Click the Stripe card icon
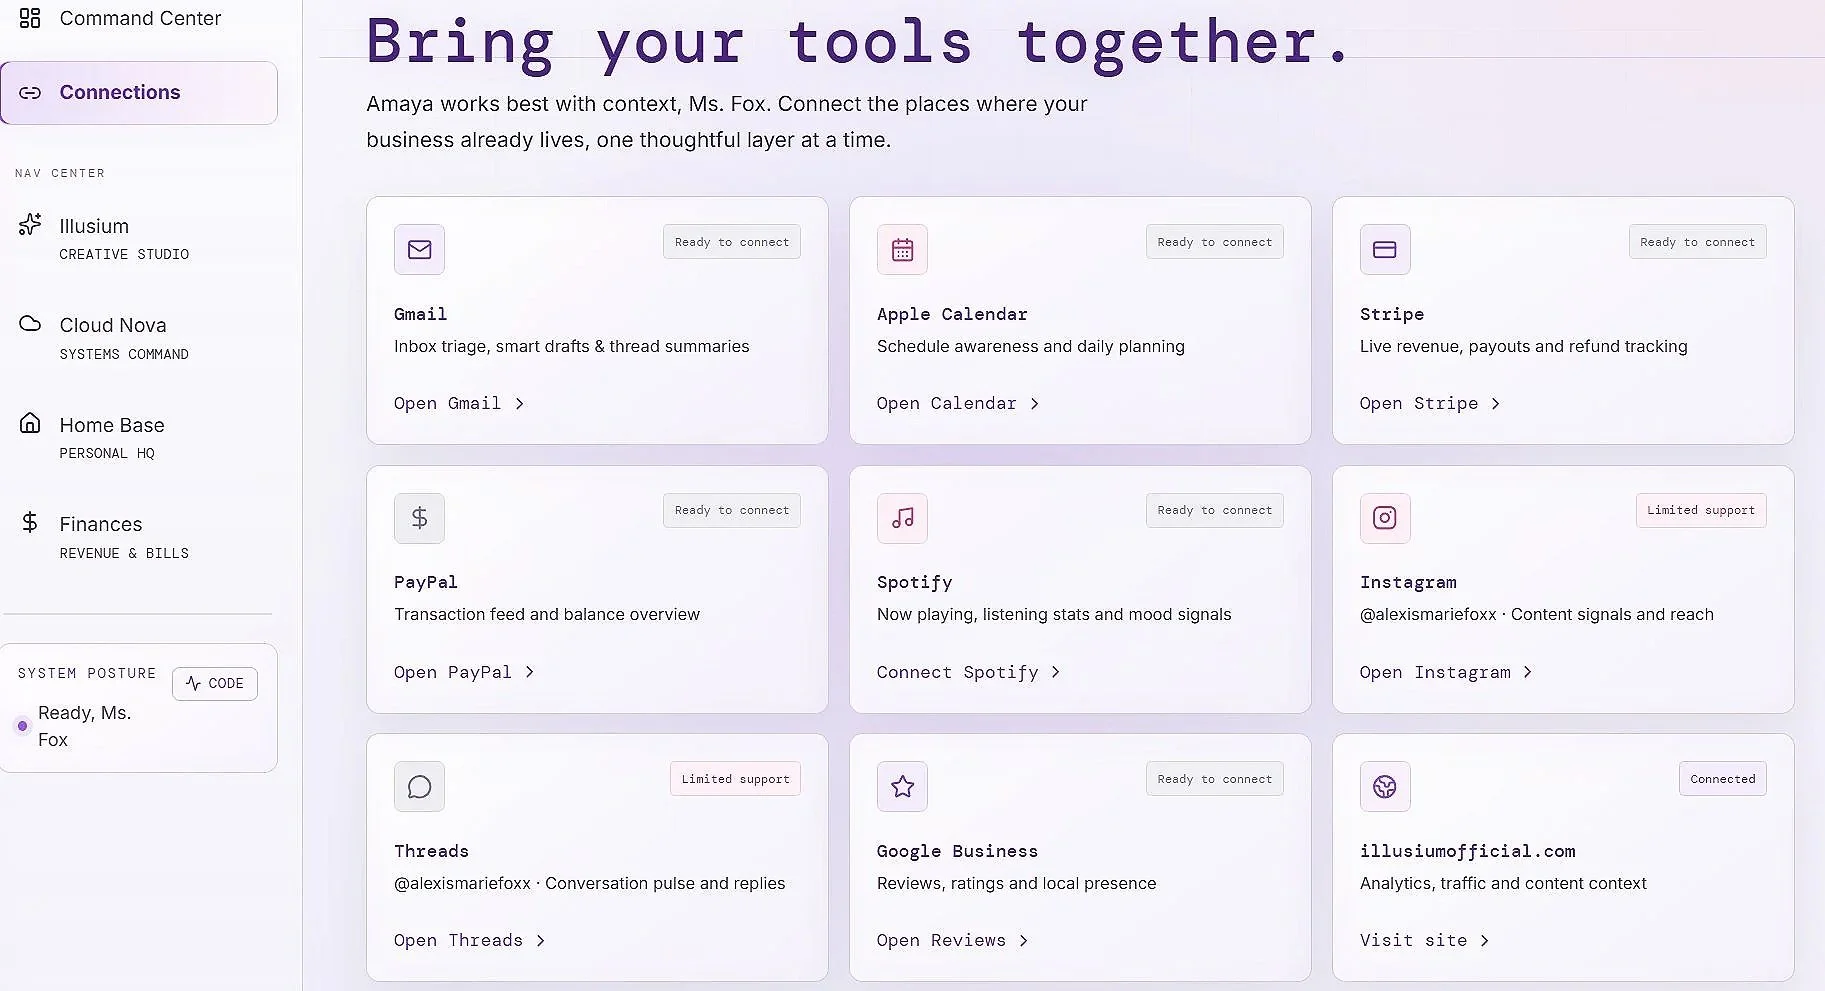The image size is (1825, 991). point(1385,250)
